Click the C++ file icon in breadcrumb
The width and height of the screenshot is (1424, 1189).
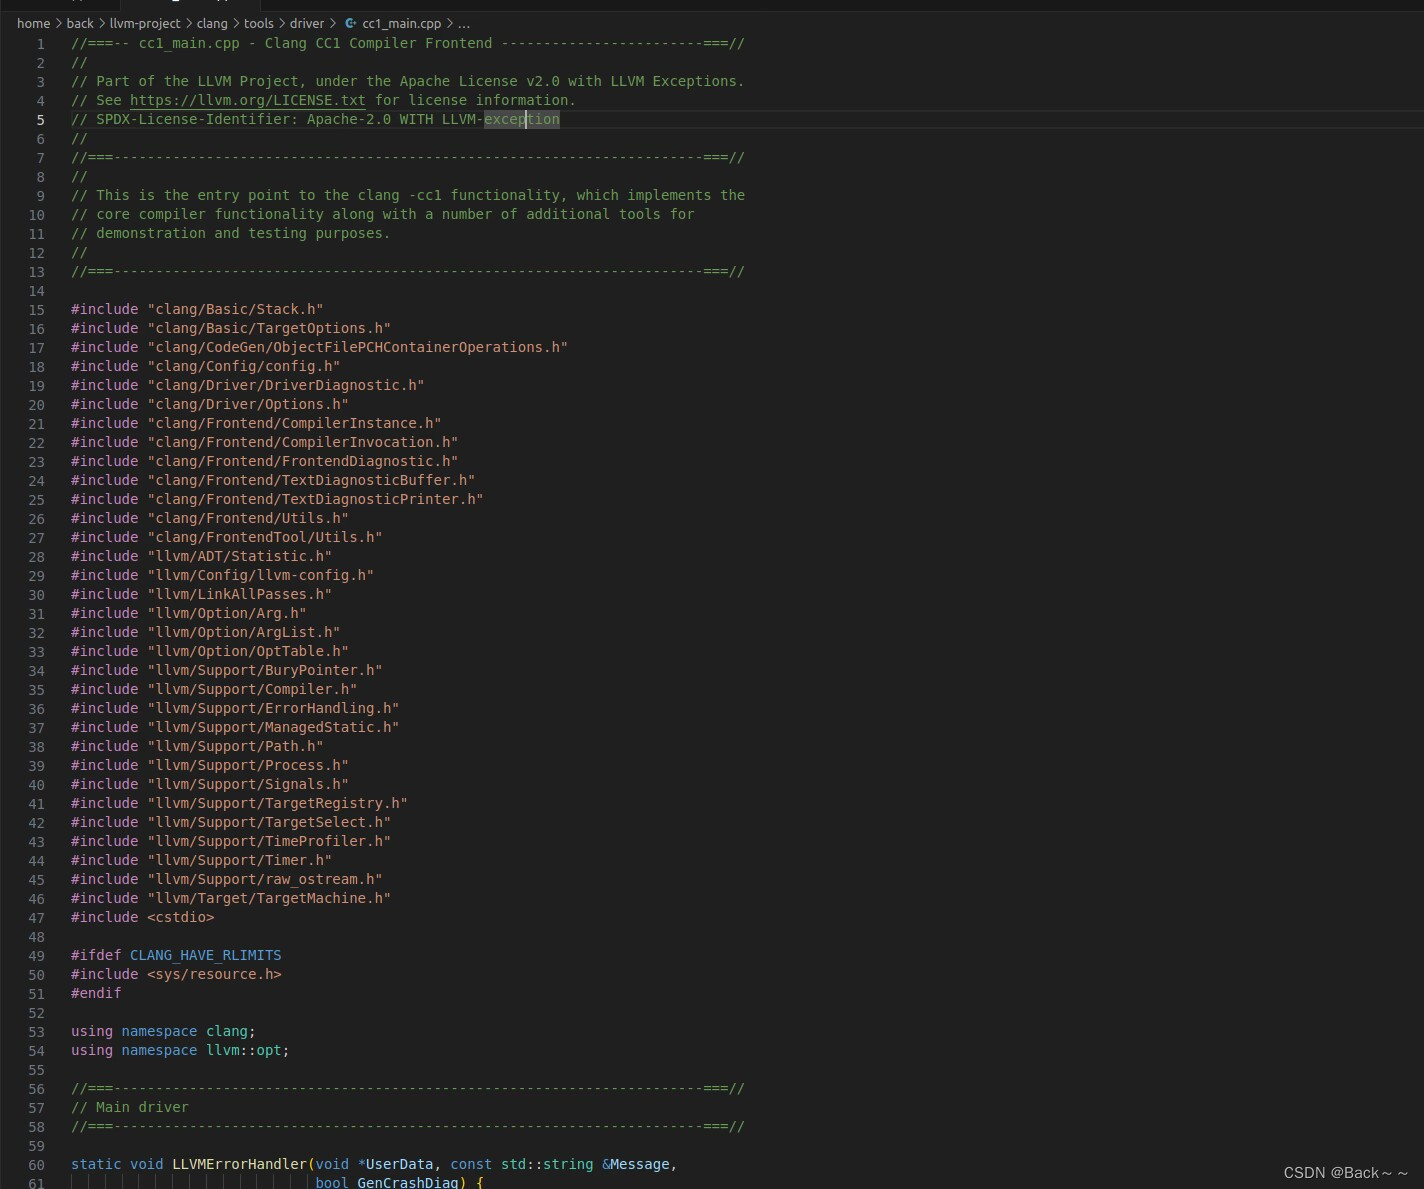point(350,23)
